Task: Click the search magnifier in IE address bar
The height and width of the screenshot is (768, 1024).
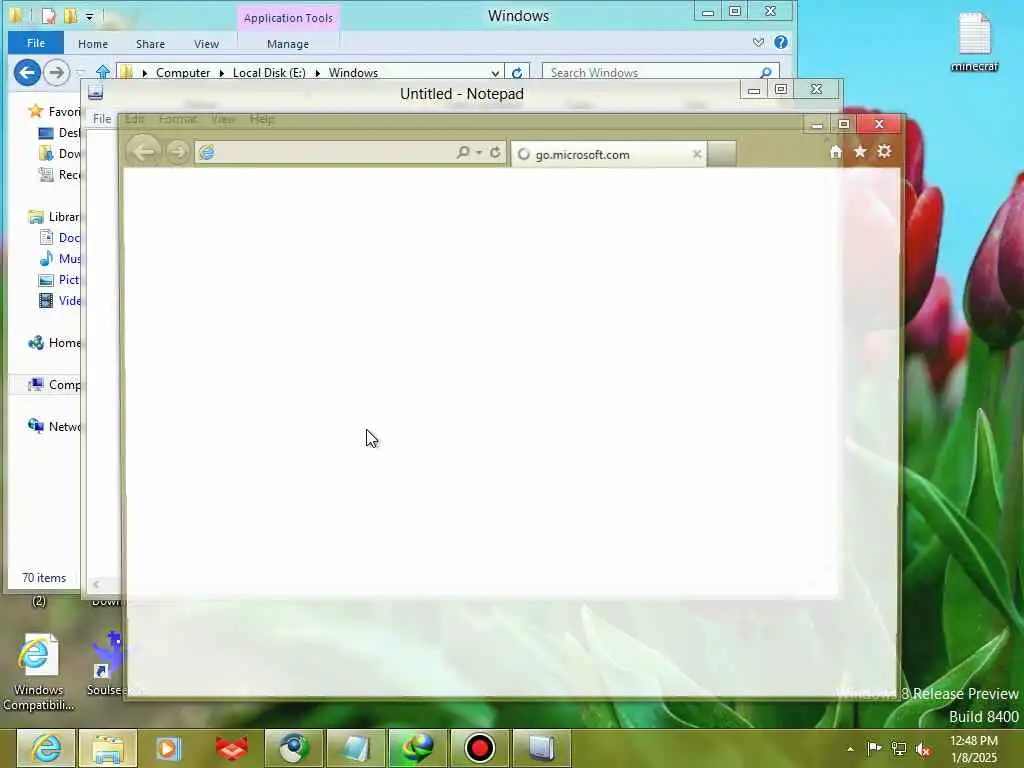Action: (463, 152)
